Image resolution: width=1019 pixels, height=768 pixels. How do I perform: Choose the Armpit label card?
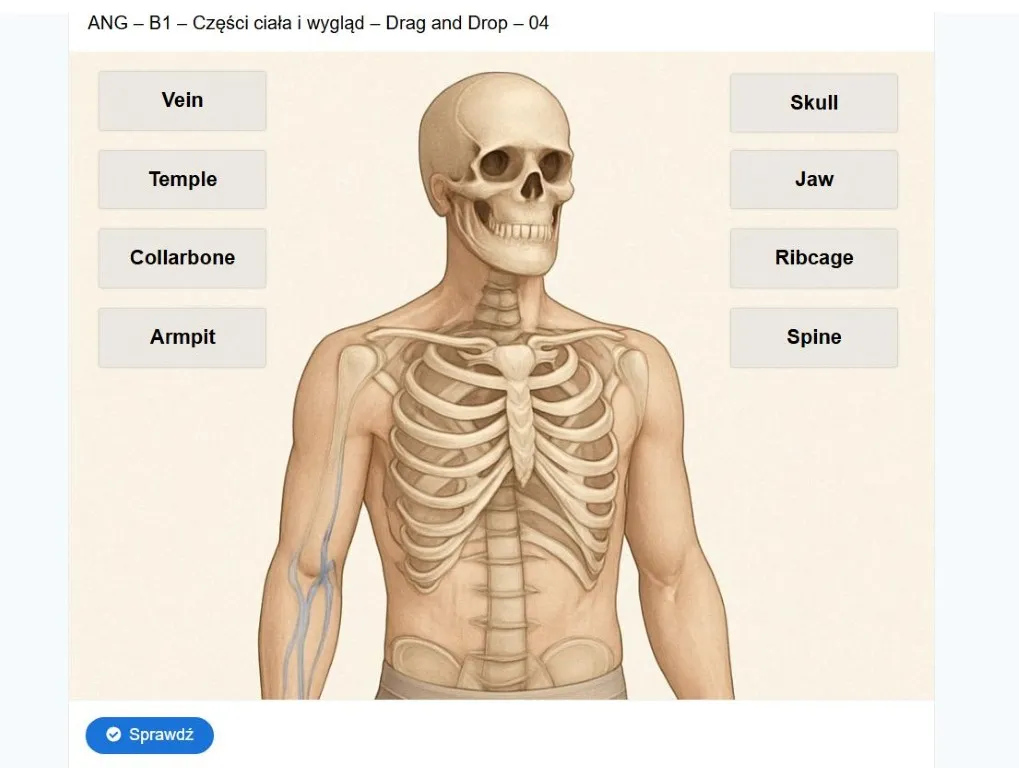182,337
